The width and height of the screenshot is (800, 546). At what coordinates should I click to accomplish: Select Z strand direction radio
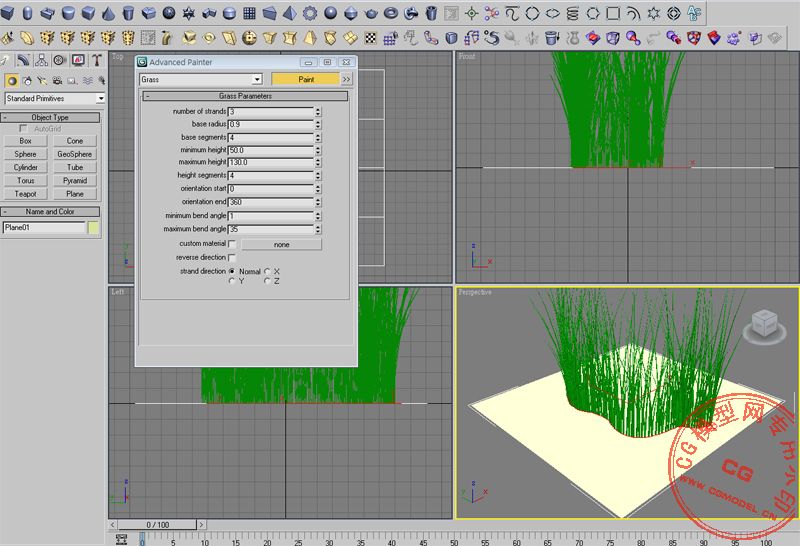click(x=267, y=281)
